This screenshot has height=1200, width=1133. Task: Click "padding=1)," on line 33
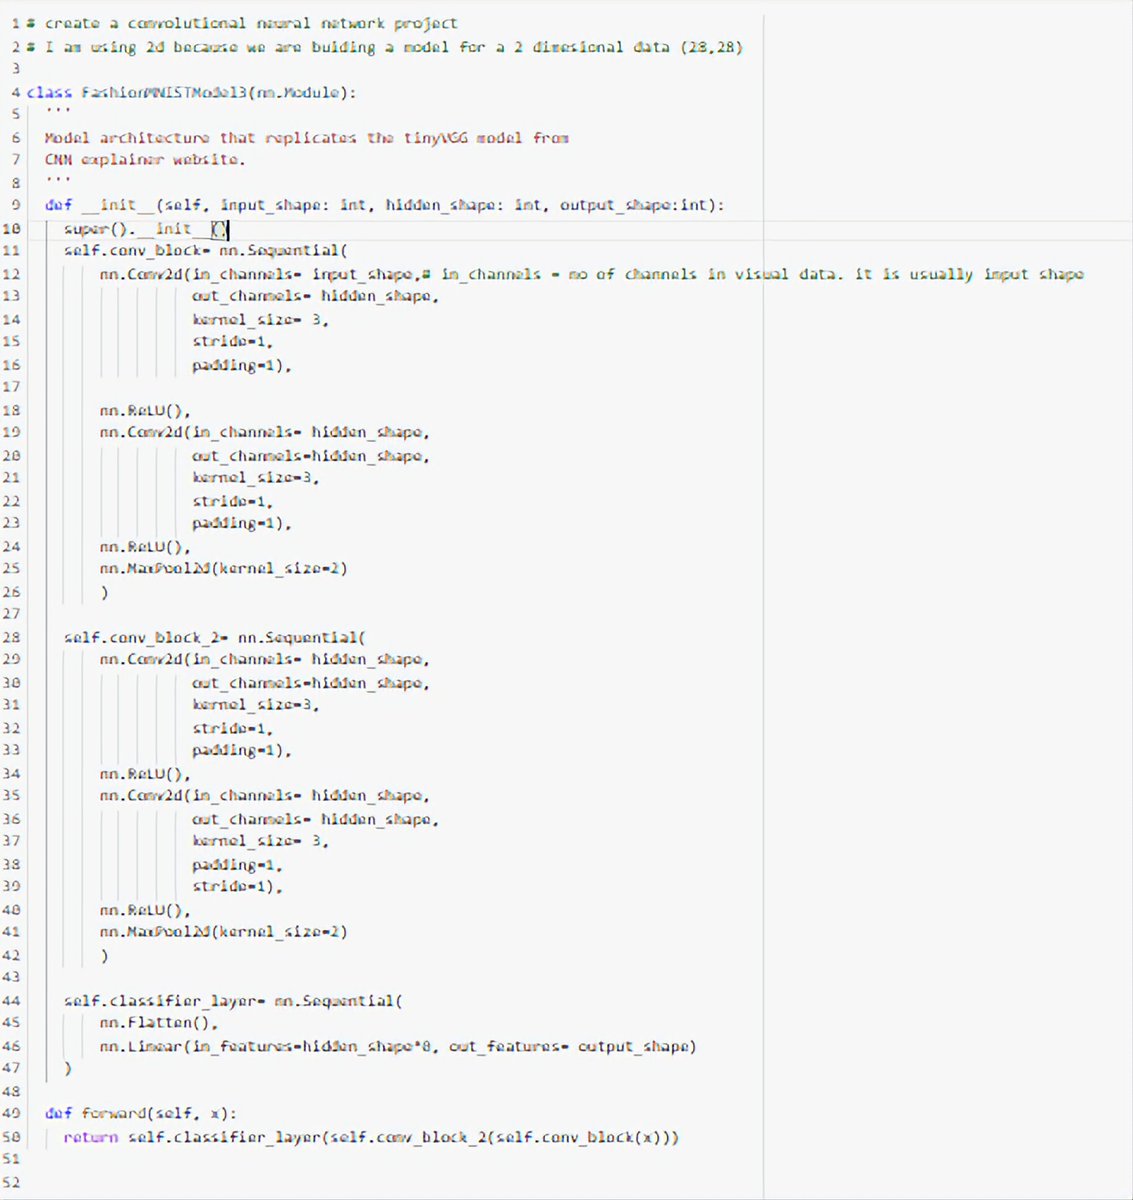pos(242,750)
